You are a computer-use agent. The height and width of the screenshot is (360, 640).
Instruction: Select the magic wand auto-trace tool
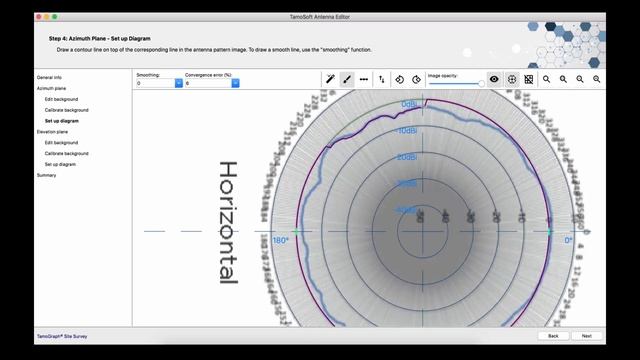click(x=330, y=79)
